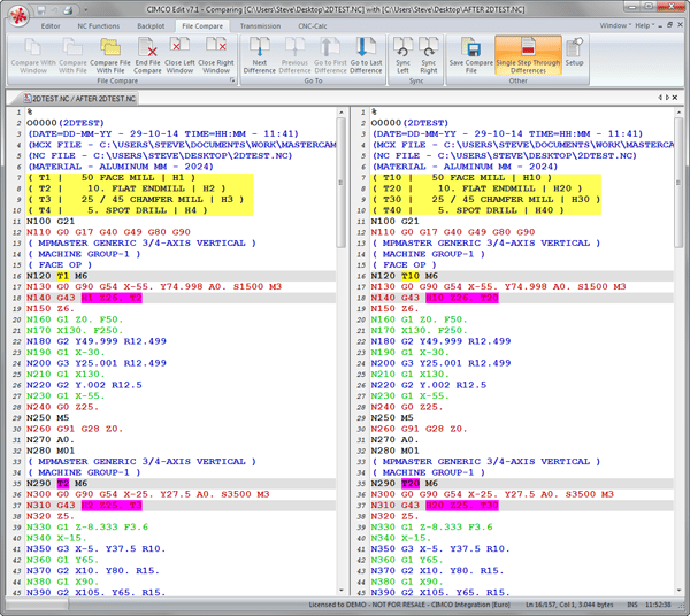Click INS indicator in status bar

[x=632, y=605]
